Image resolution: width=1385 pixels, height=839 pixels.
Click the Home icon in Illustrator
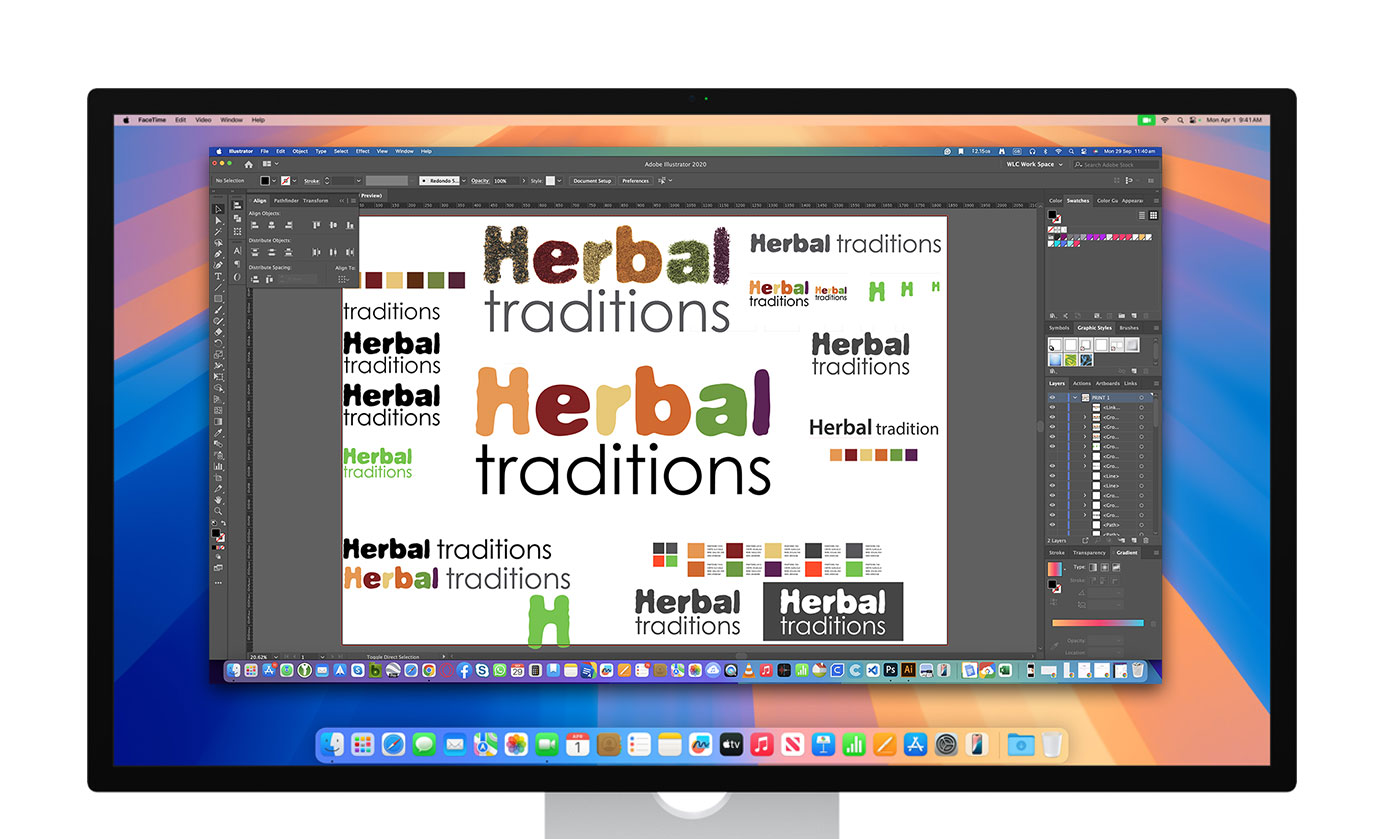[x=248, y=164]
